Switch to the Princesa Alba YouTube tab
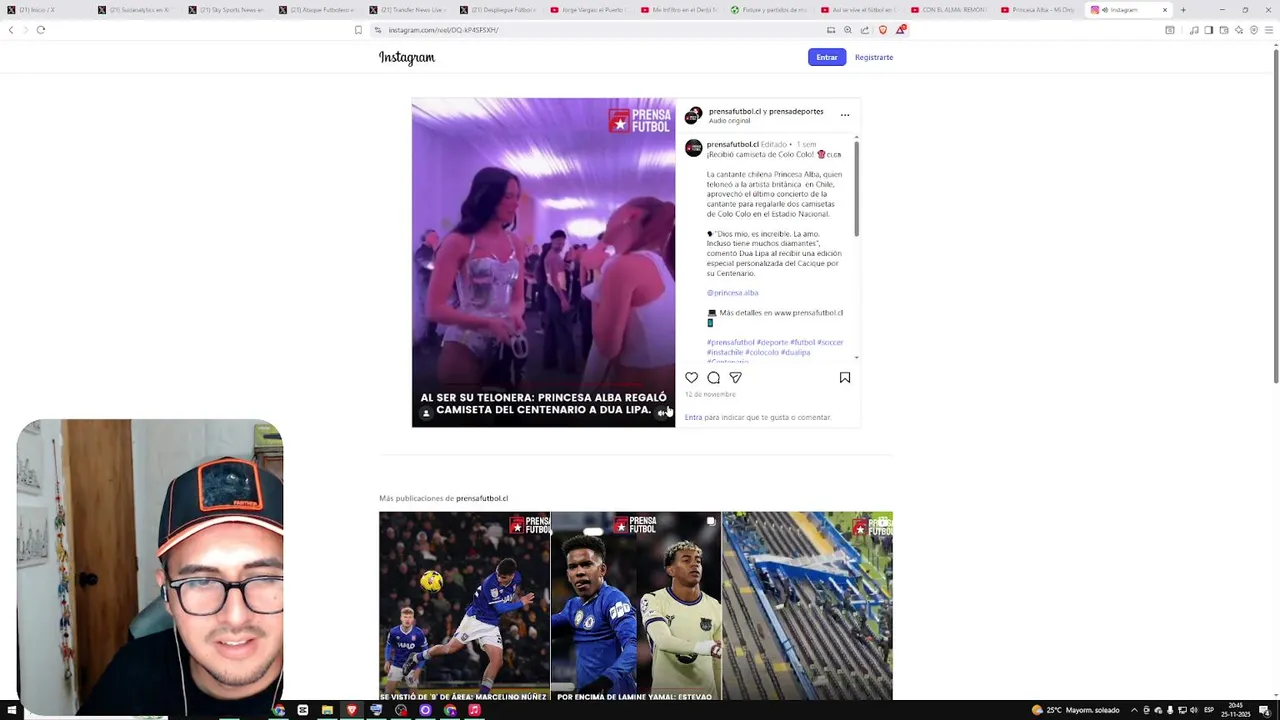 tap(1036, 10)
